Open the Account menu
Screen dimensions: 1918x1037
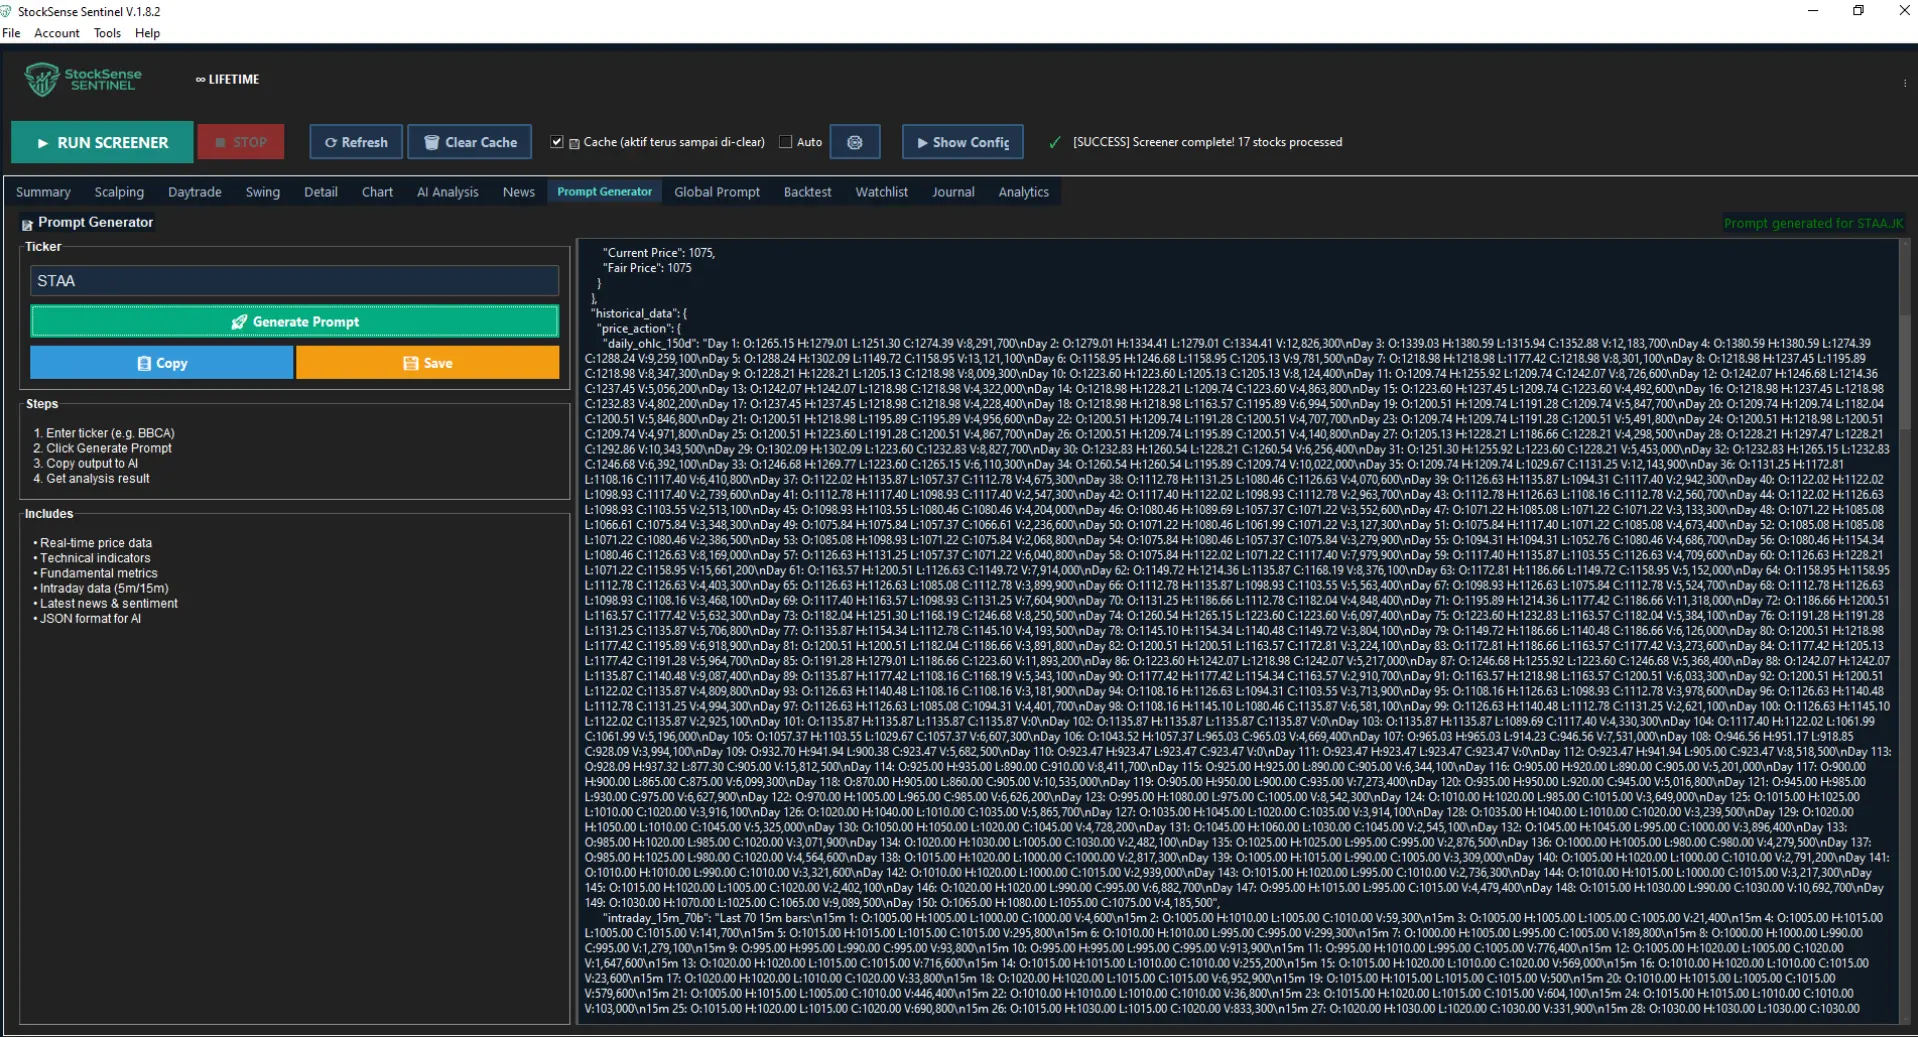tap(57, 33)
